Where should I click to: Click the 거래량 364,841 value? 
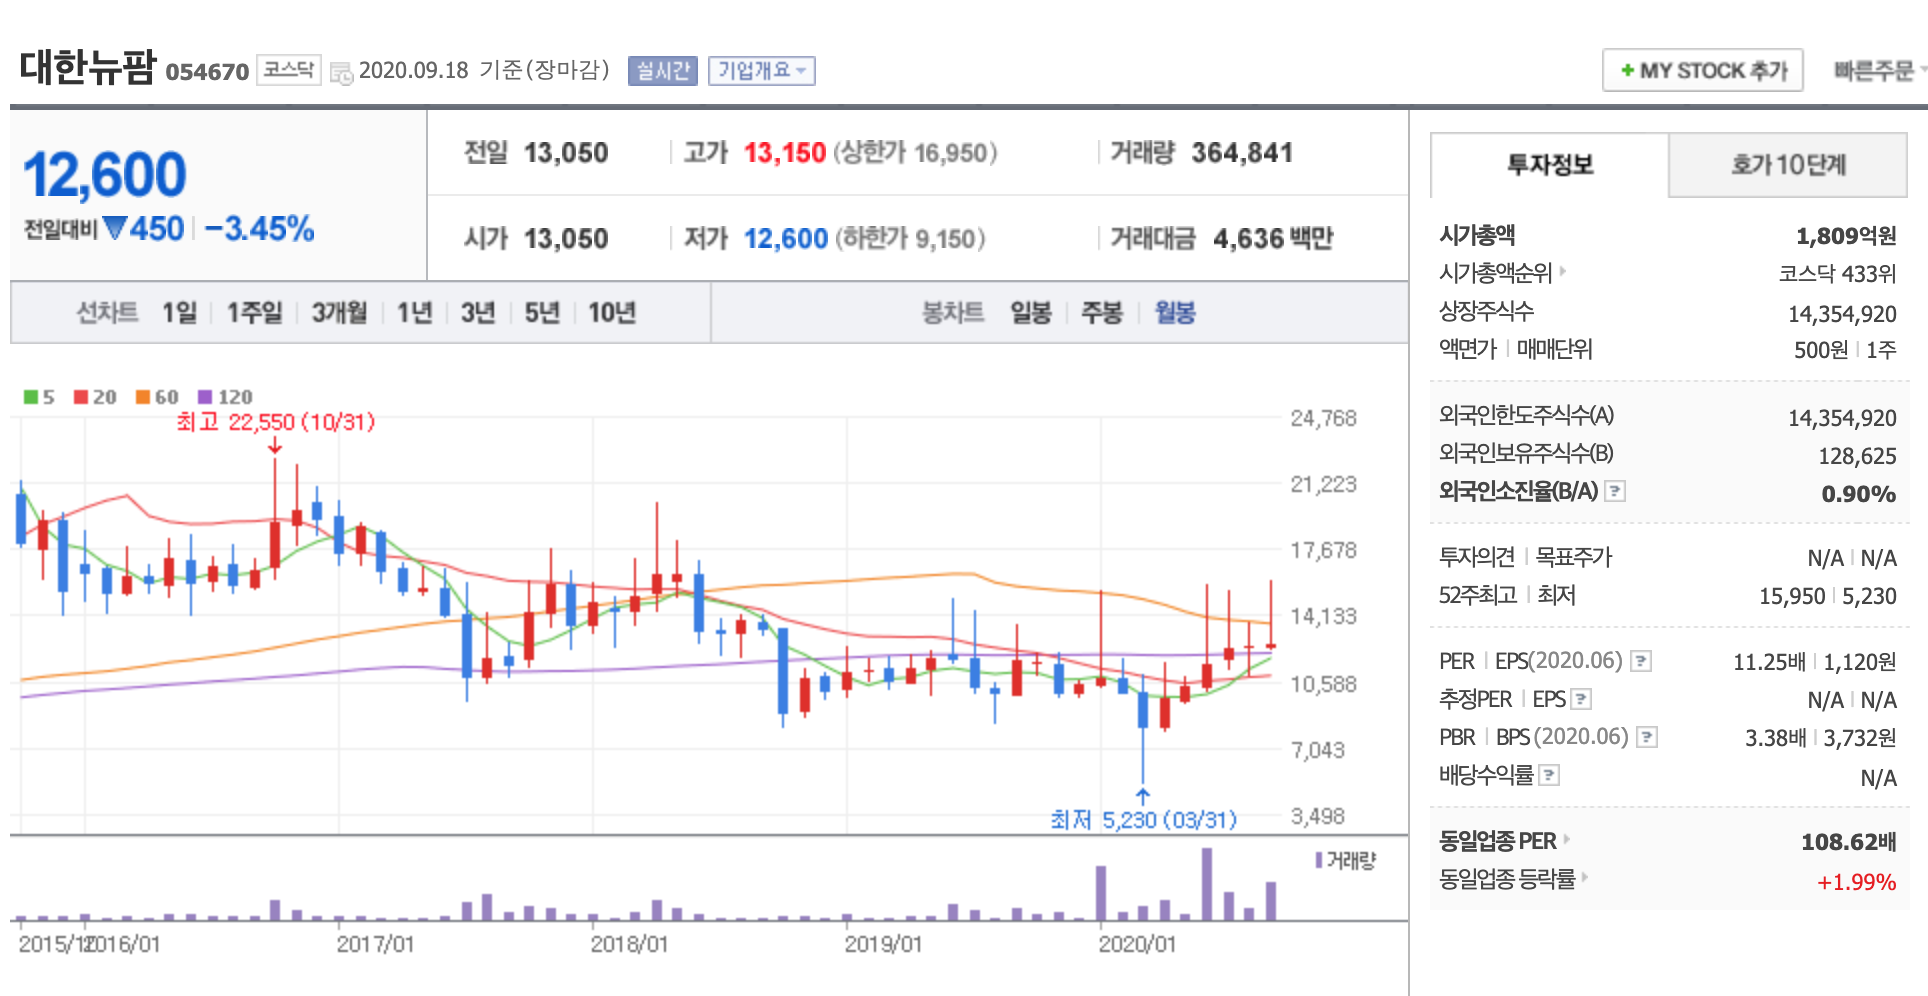tap(1242, 153)
